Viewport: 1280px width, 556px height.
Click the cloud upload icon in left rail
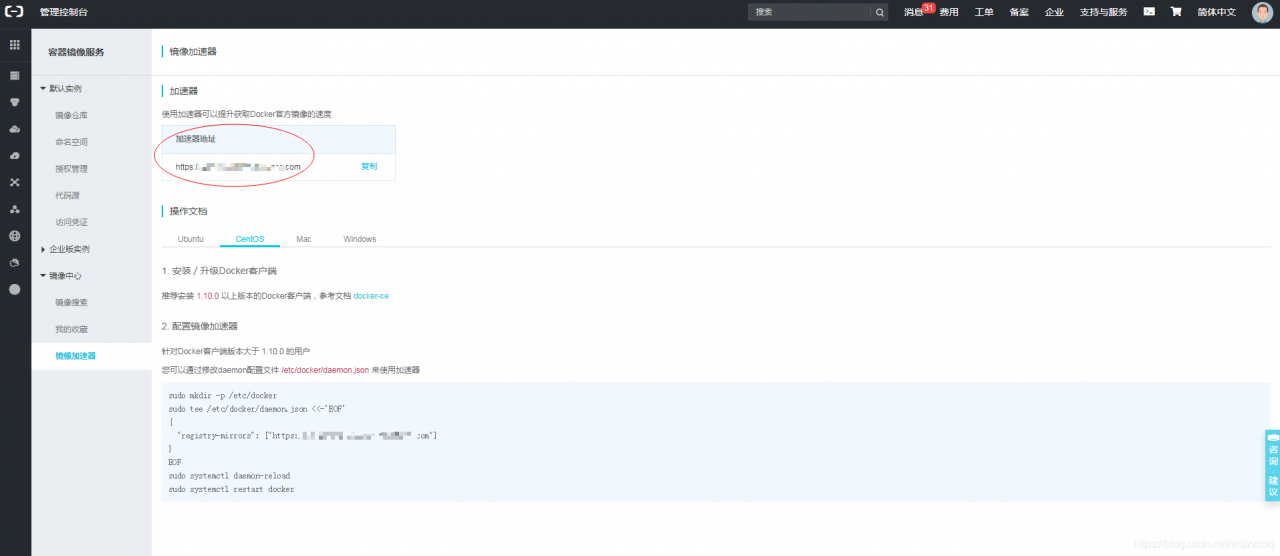[x=15, y=156]
